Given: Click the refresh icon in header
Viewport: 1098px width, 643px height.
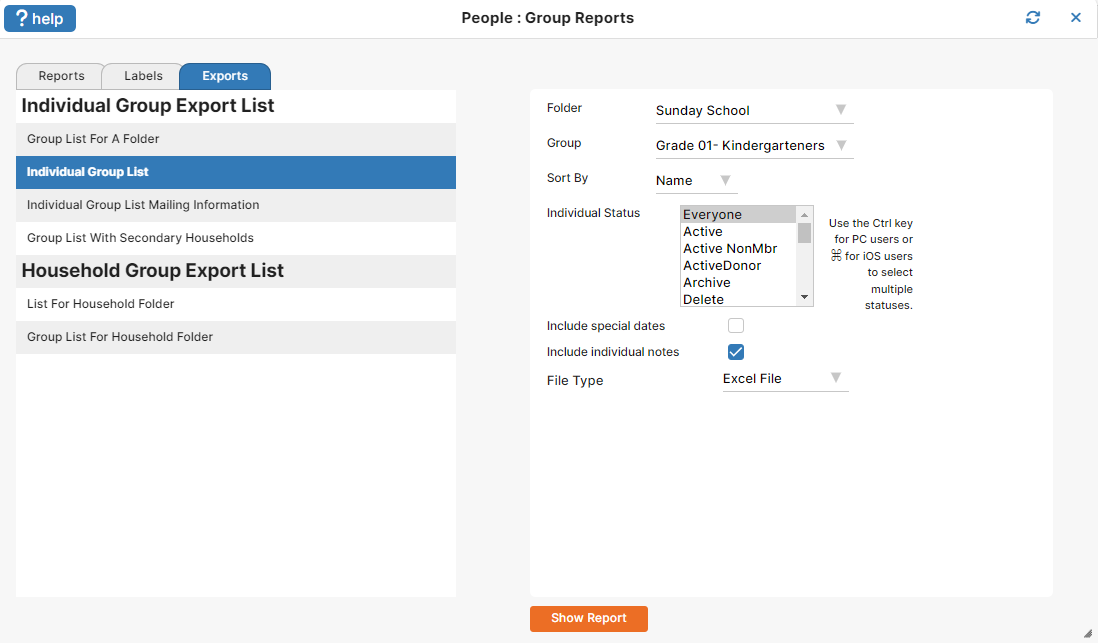Looking at the screenshot, I should click(x=1032, y=18).
